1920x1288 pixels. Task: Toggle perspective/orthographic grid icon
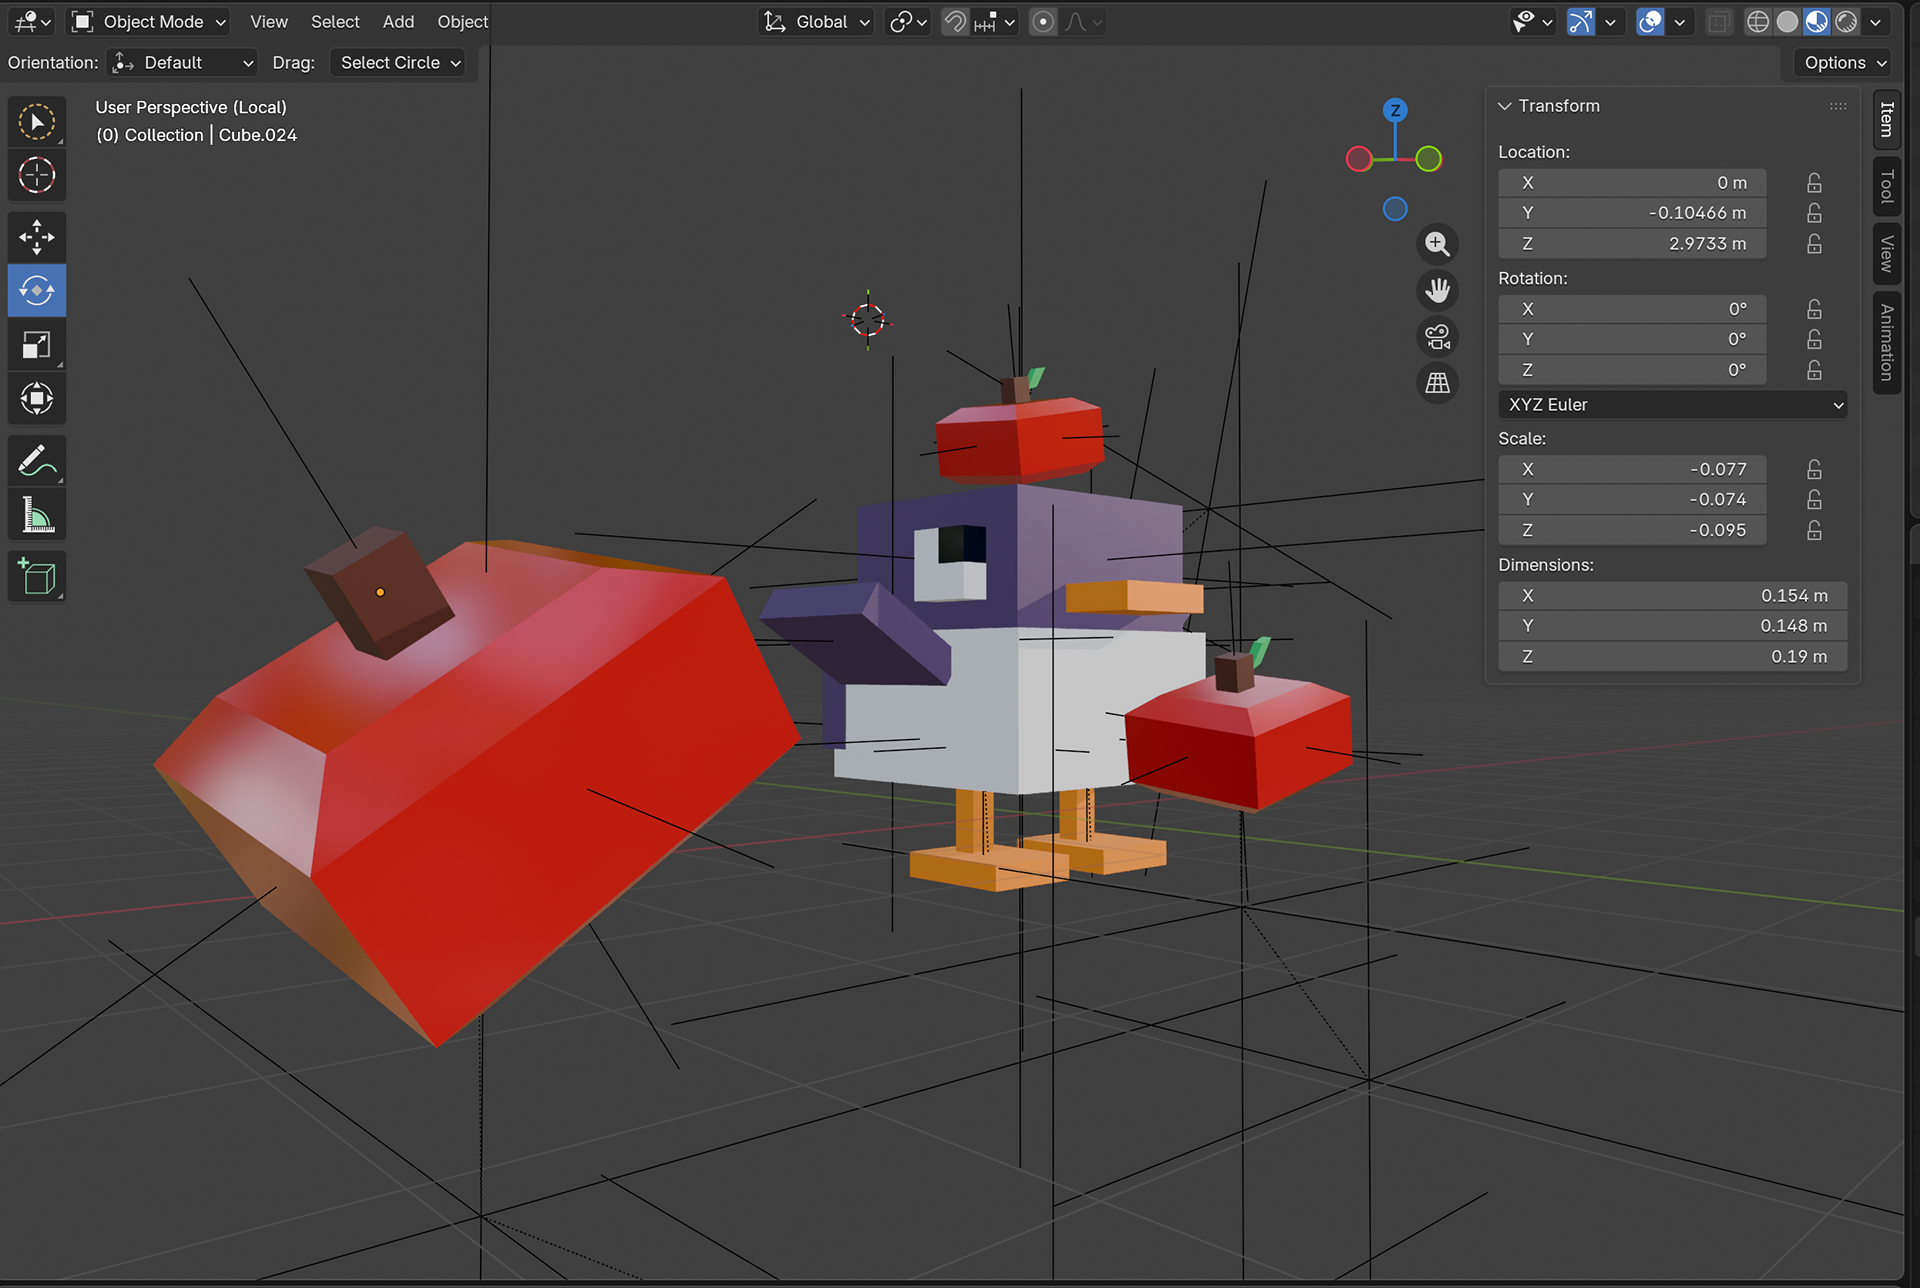(x=1437, y=383)
